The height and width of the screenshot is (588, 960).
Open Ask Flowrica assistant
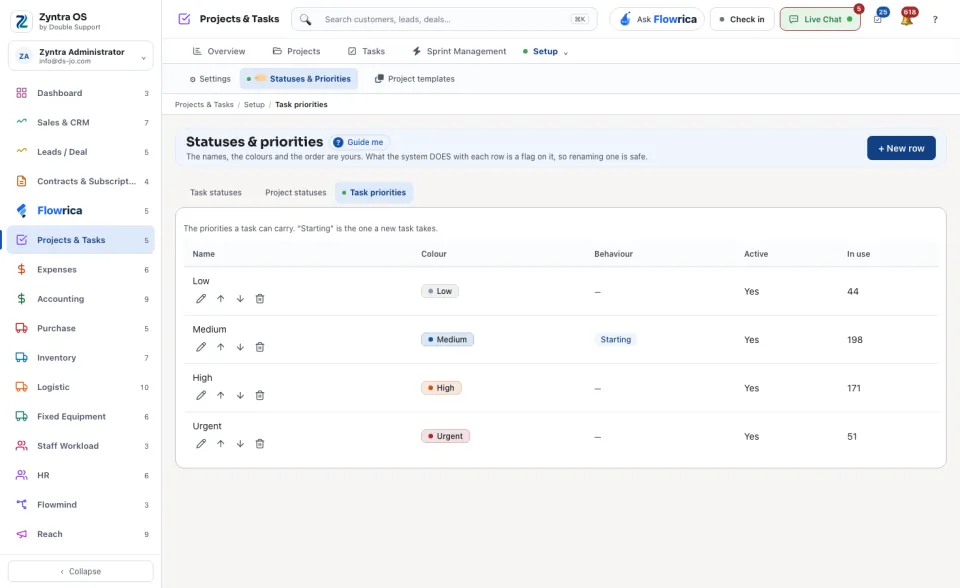[x=658, y=20]
